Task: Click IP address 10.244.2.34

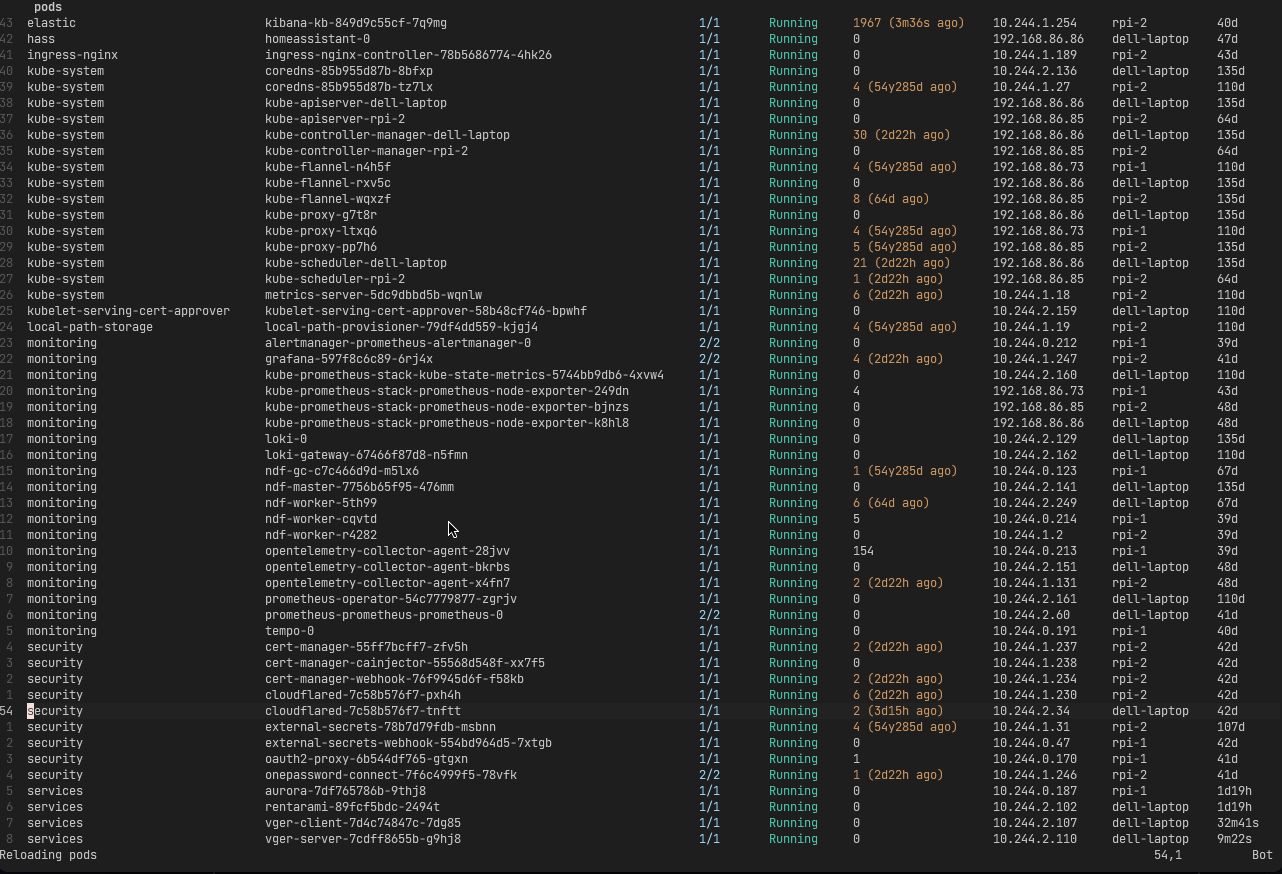Action: coord(1031,711)
